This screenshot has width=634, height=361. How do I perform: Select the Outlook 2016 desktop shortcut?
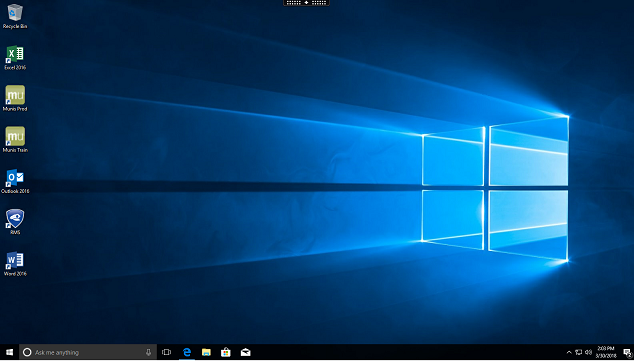[x=15, y=181]
